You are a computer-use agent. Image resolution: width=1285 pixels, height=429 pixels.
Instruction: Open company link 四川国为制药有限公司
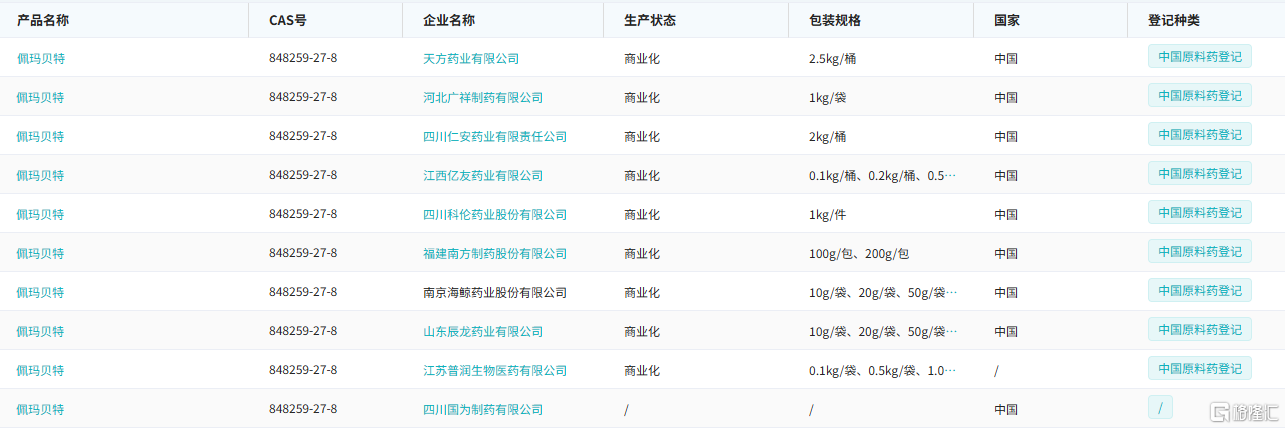pyautogui.click(x=483, y=409)
